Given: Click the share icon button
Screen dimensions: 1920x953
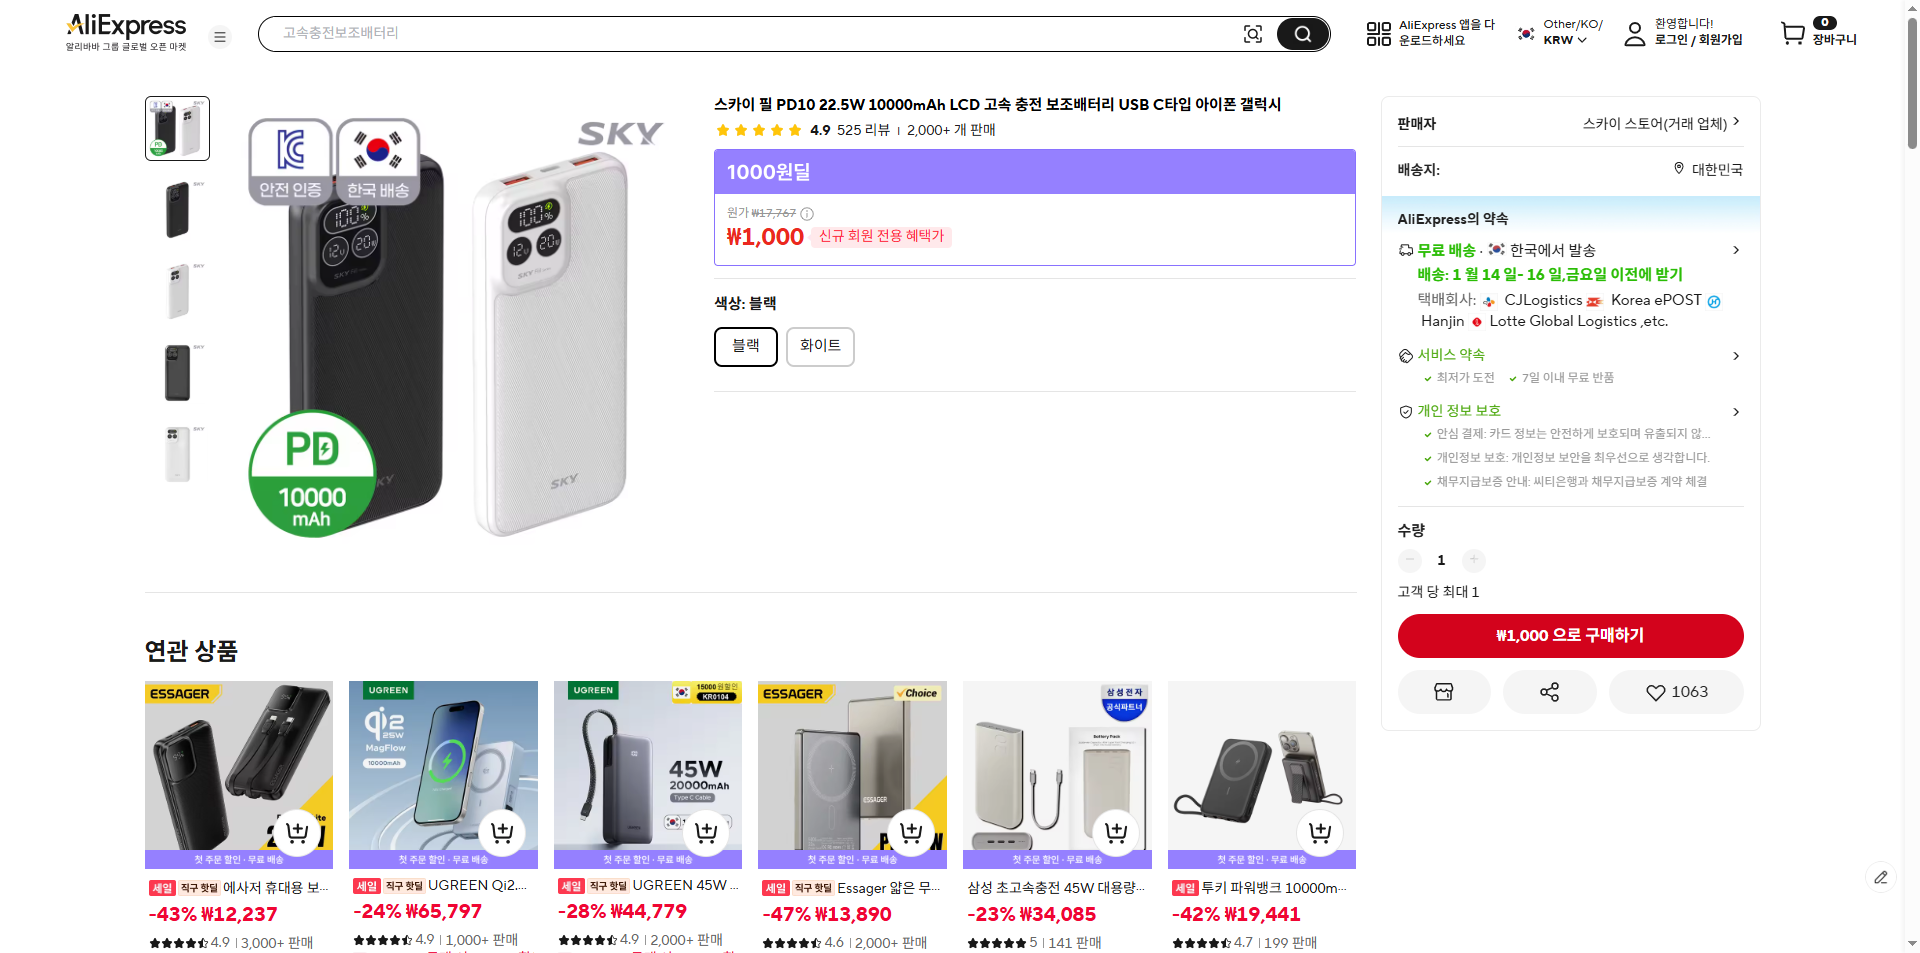Looking at the screenshot, I should coord(1549,692).
